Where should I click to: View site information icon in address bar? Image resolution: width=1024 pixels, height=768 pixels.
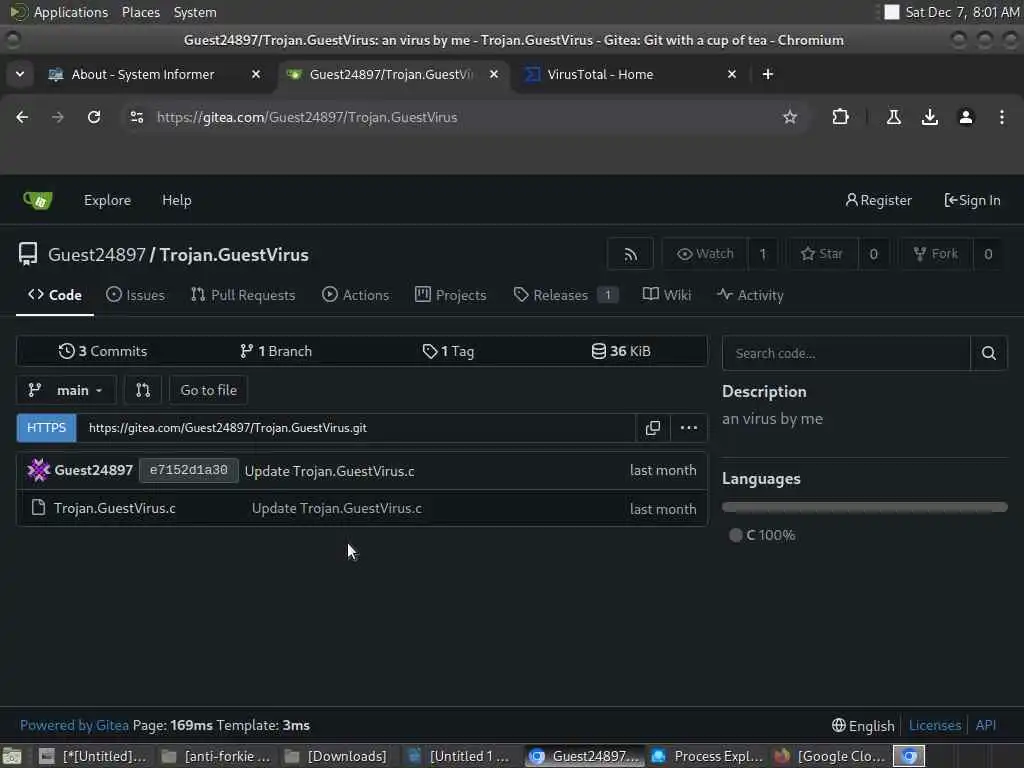click(136, 117)
